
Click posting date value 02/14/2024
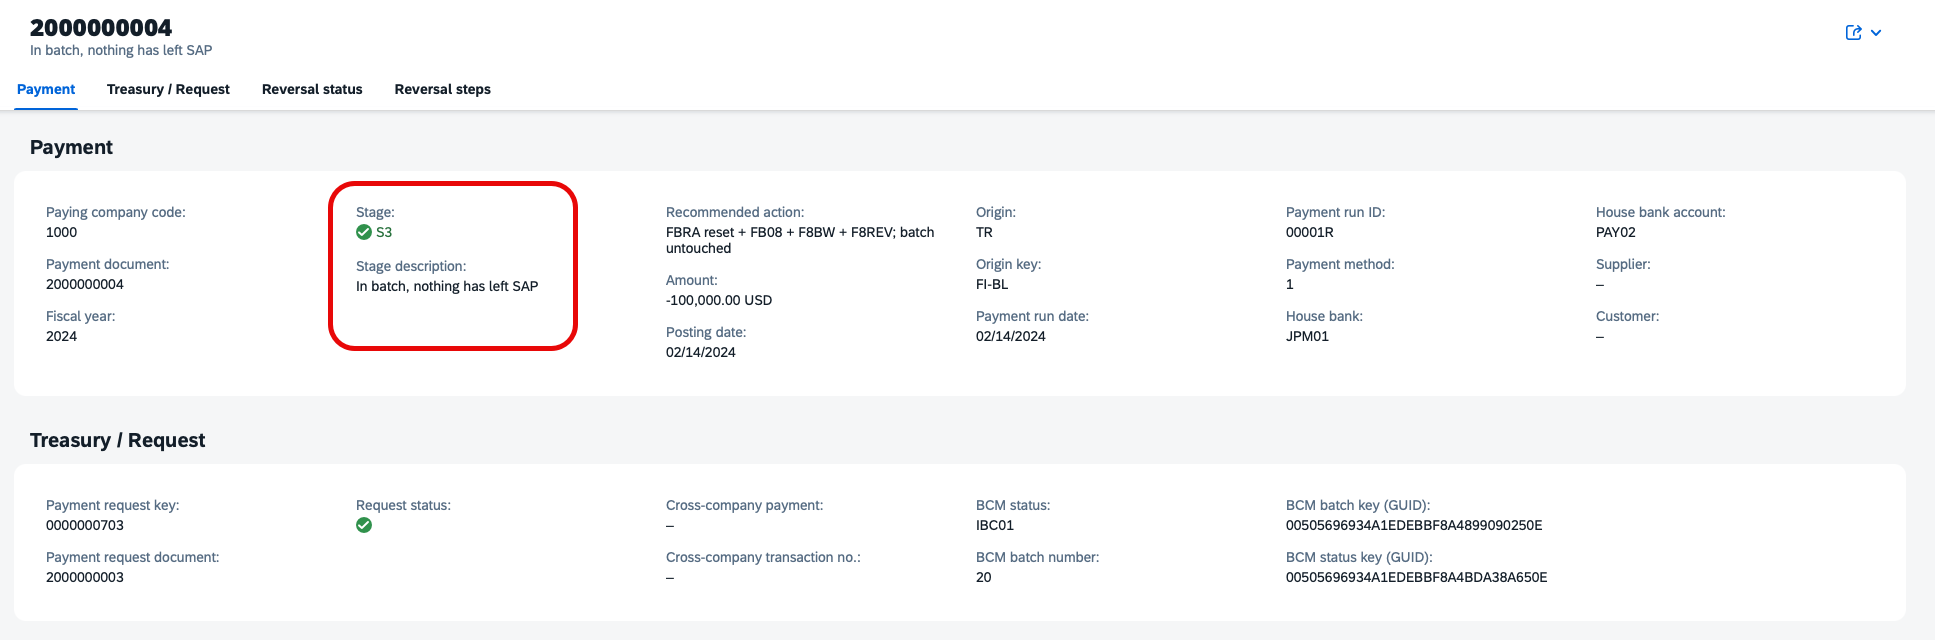(x=701, y=352)
